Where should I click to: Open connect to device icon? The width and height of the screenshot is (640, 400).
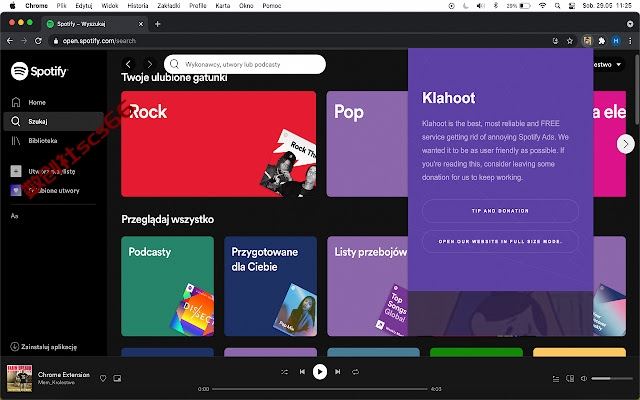pos(570,379)
